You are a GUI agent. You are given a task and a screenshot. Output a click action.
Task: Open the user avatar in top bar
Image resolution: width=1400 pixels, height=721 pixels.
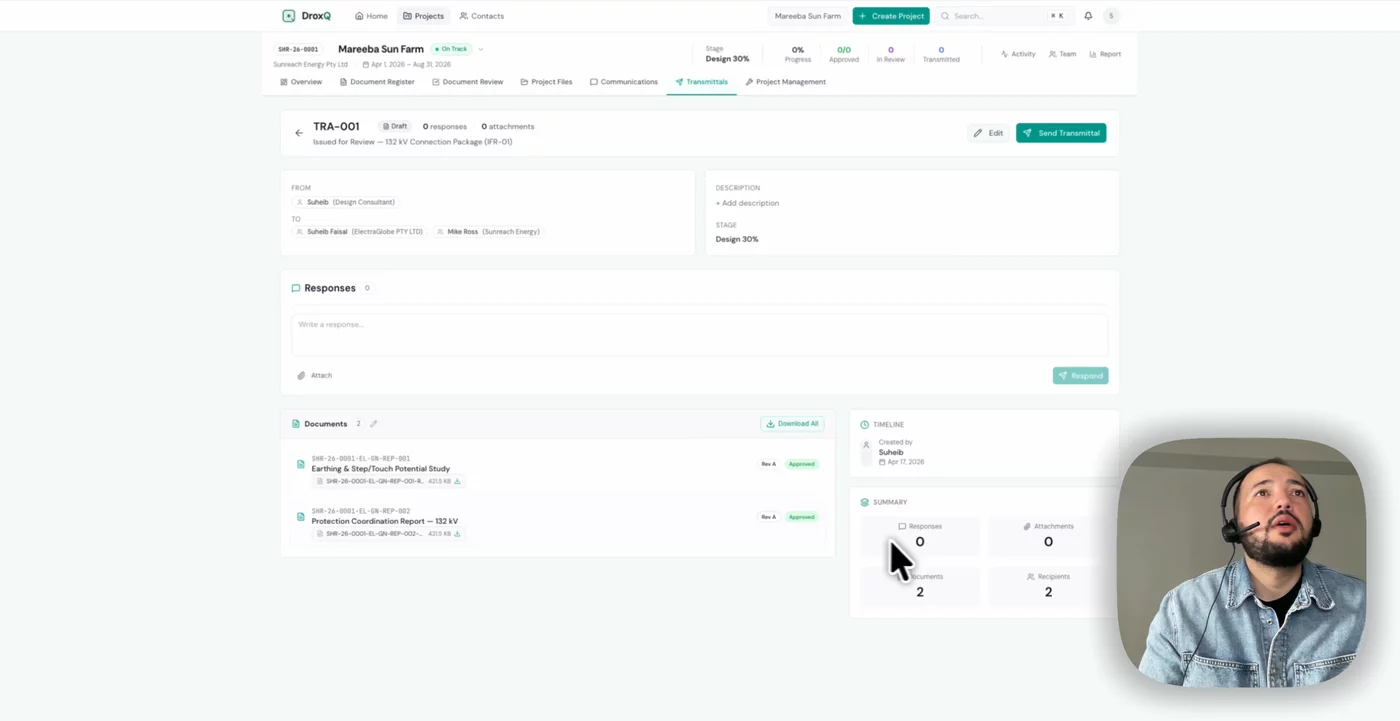[1111, 16]
